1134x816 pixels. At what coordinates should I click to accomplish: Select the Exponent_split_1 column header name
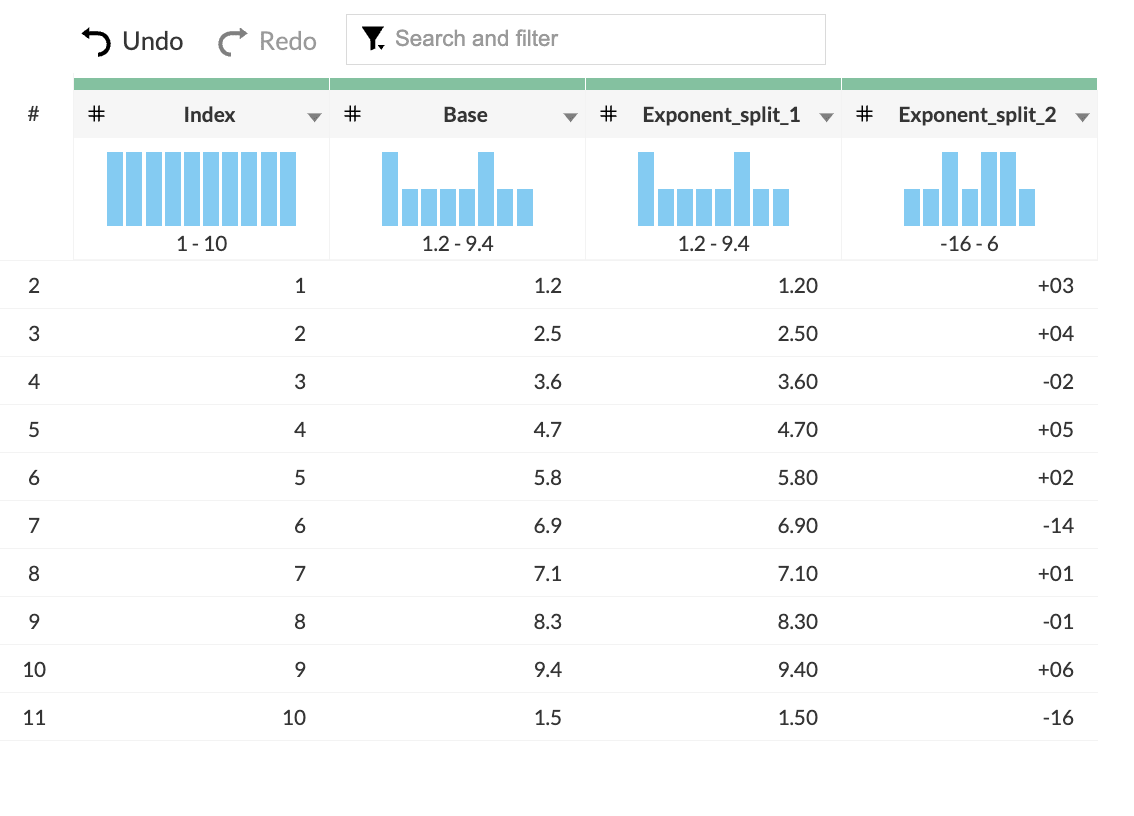click(x=721, y=114)
